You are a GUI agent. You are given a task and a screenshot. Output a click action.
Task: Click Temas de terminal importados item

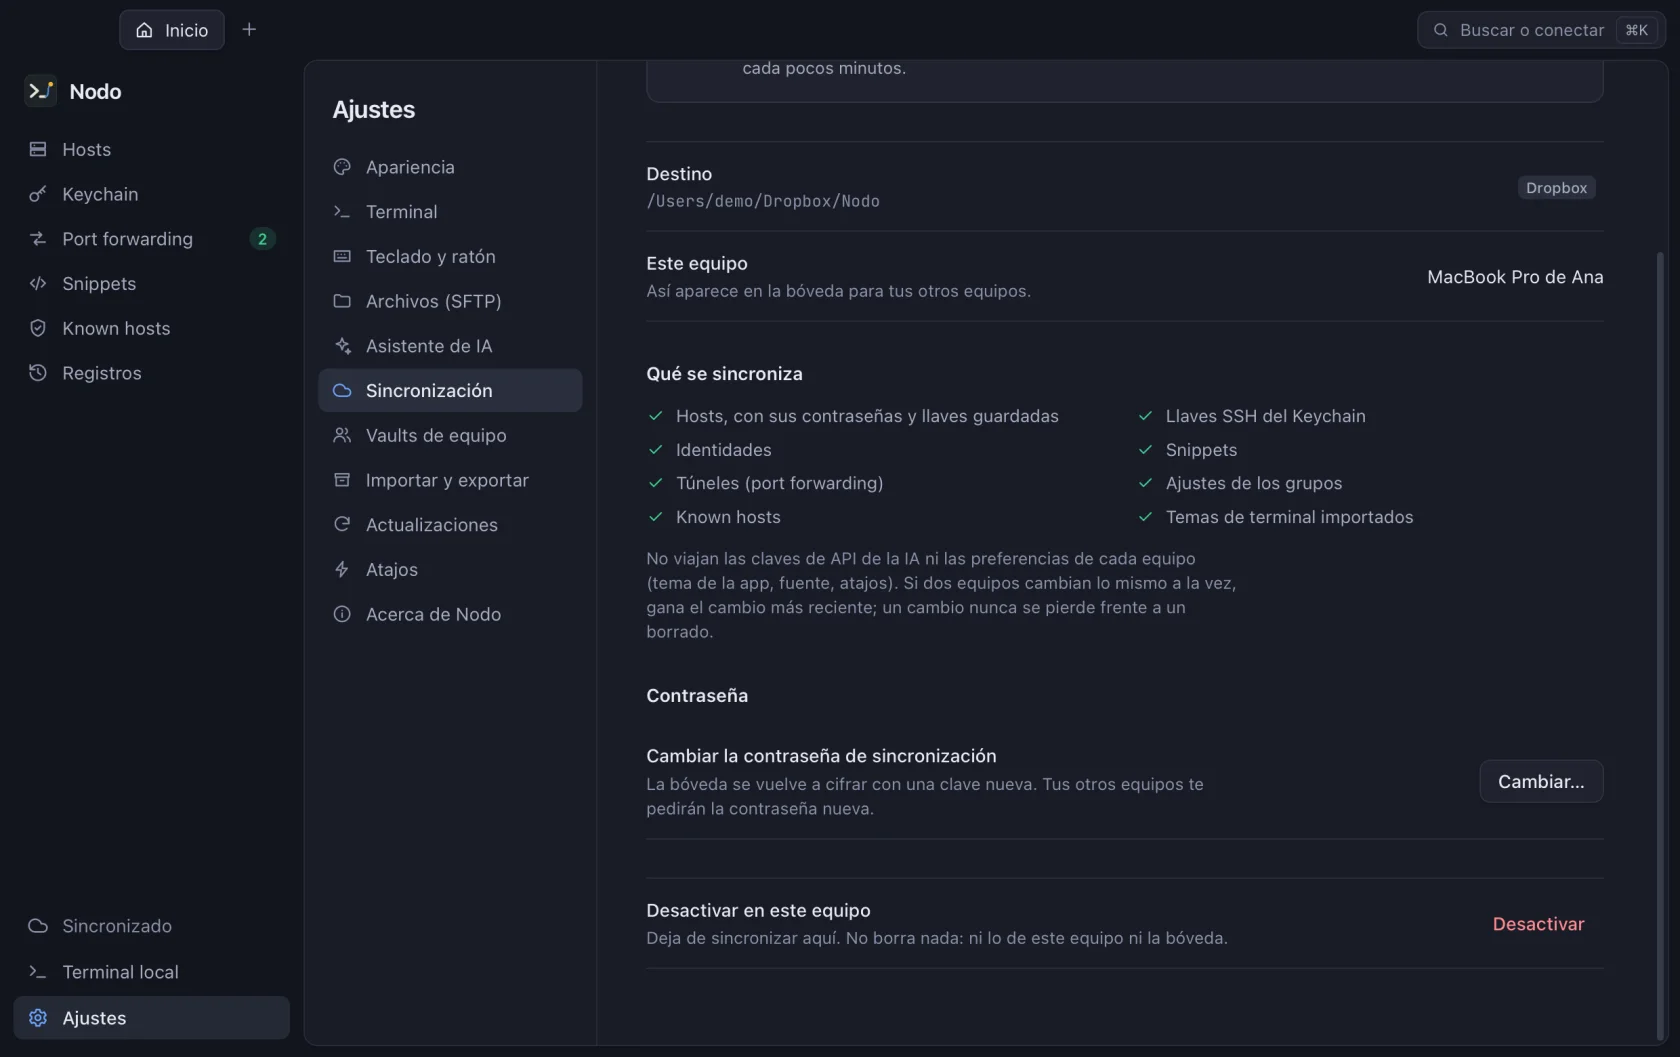pyautogui.click(x=1289, y=517)
